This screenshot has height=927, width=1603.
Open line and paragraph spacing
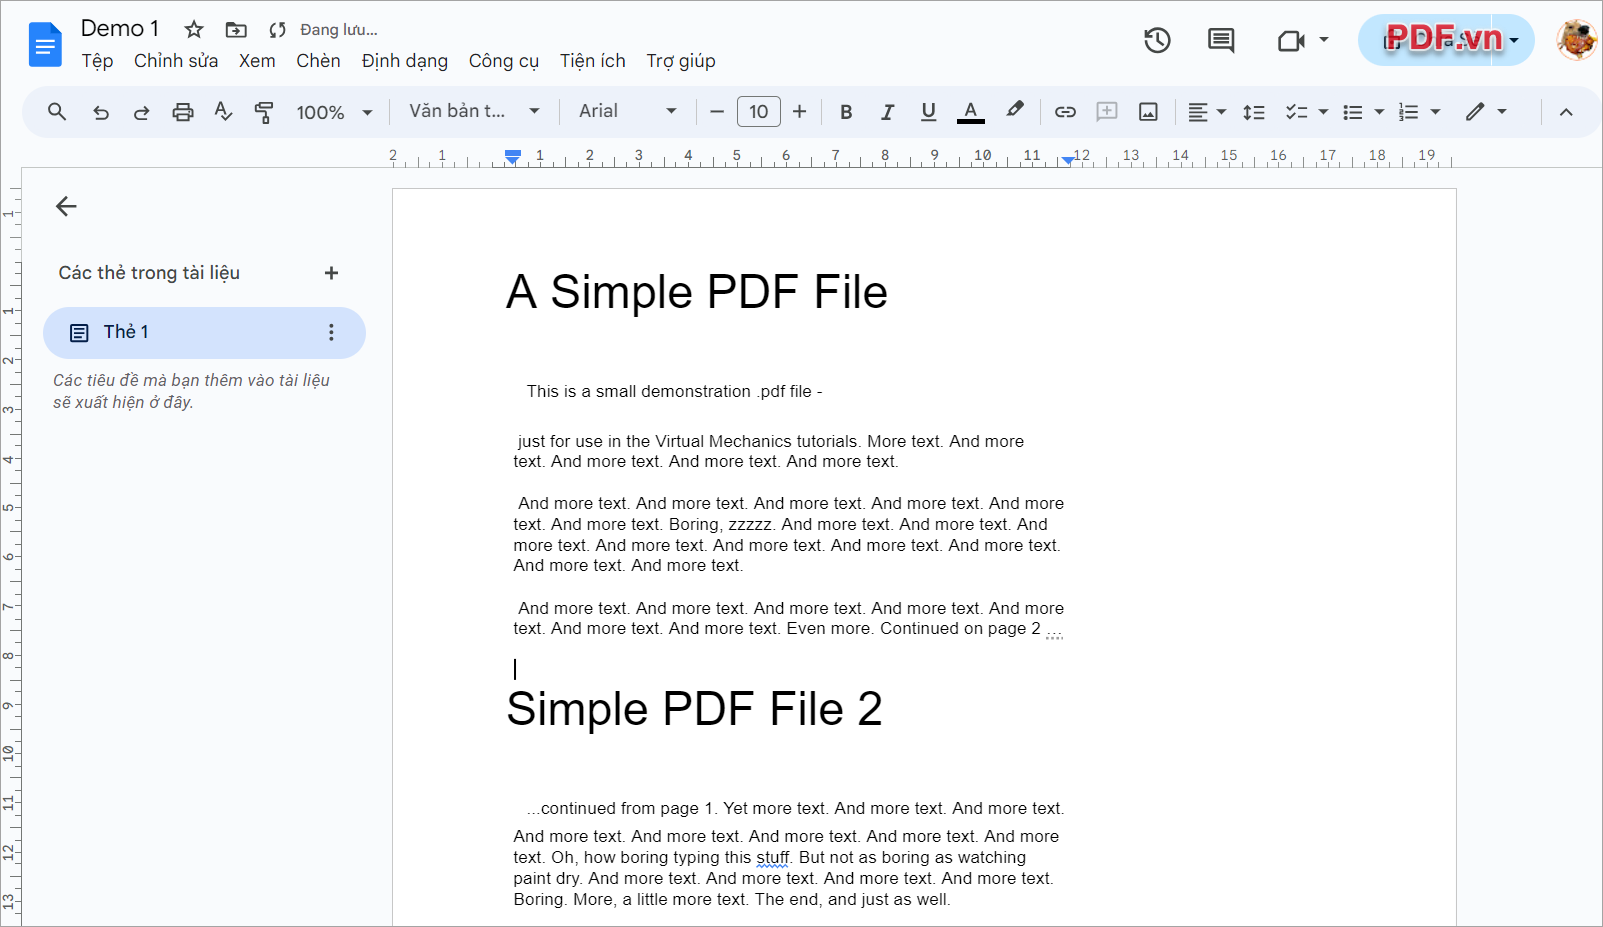click(1253, 112)
